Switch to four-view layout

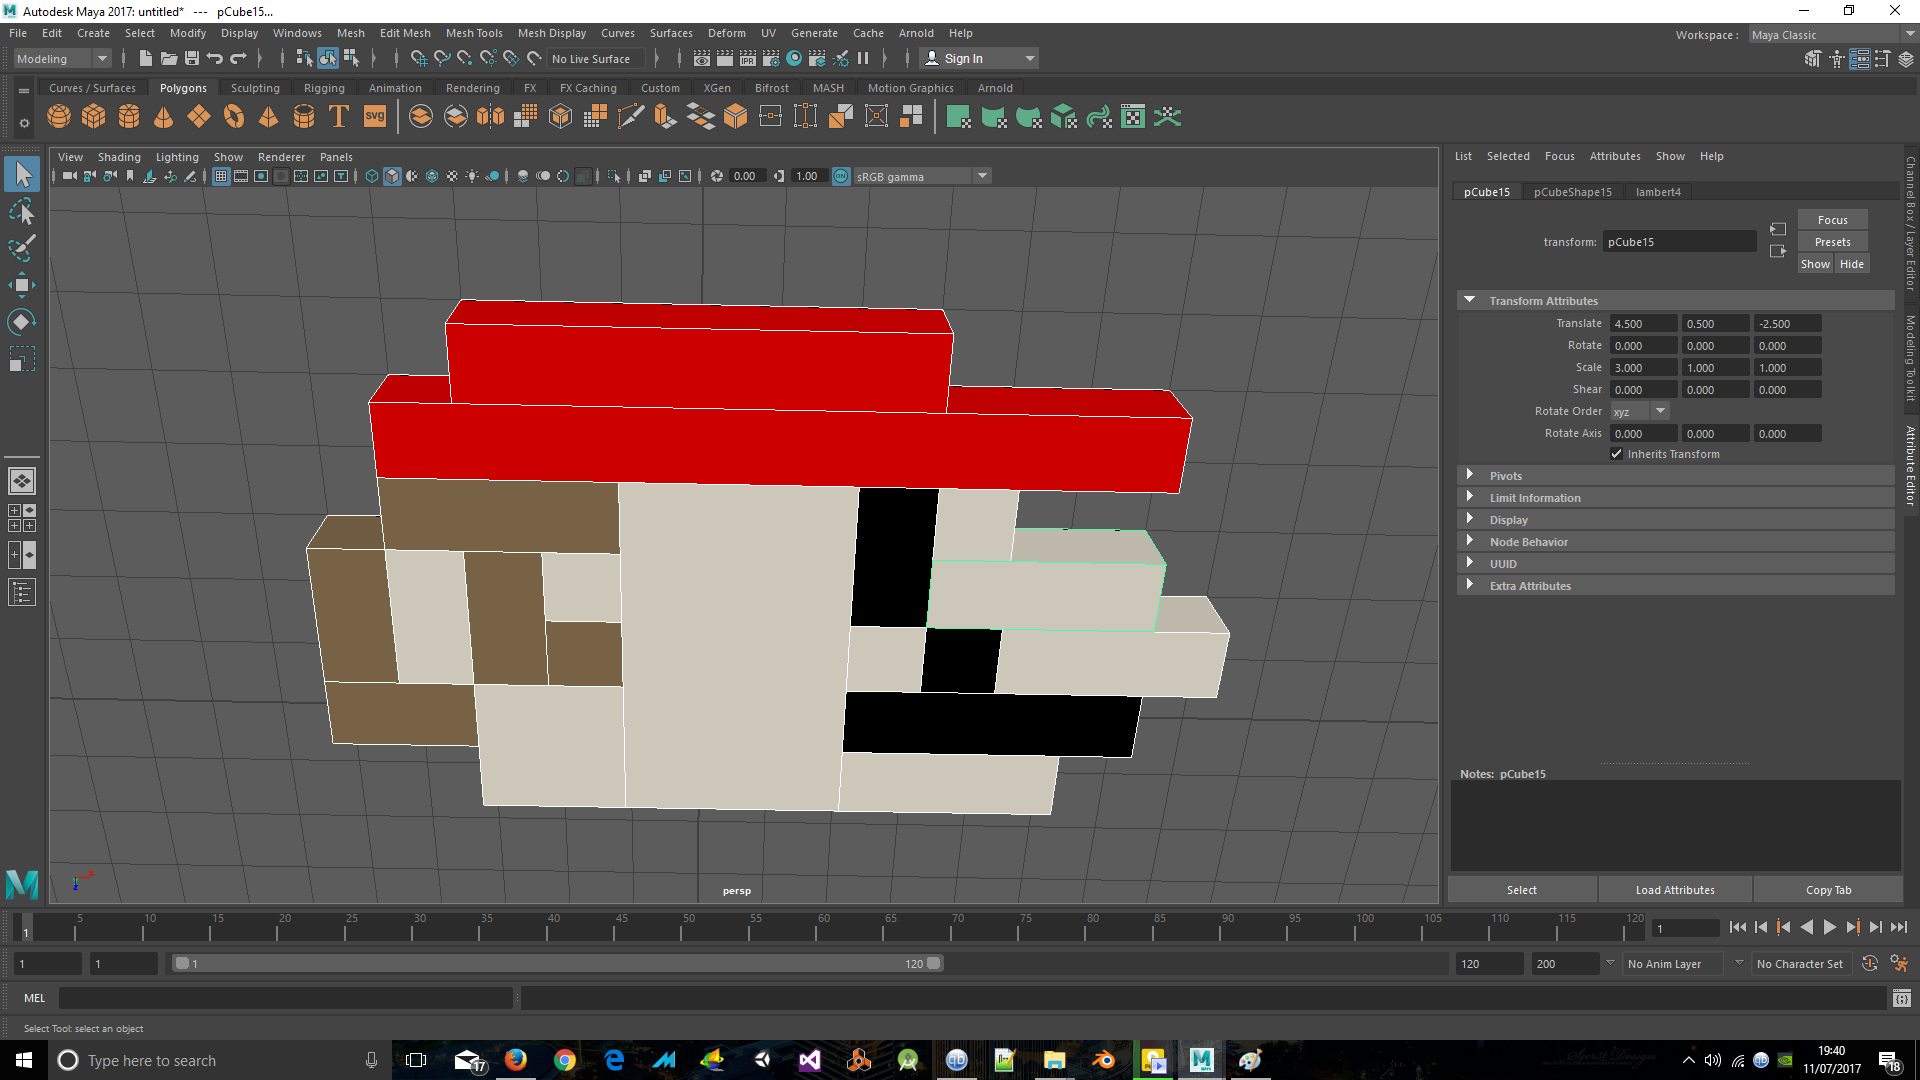[21, 517]
